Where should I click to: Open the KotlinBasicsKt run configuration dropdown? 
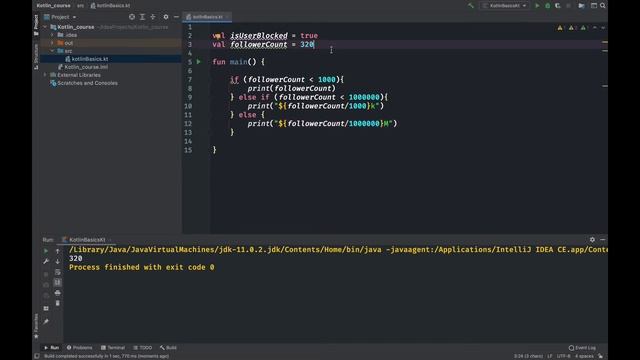(504, 6)
